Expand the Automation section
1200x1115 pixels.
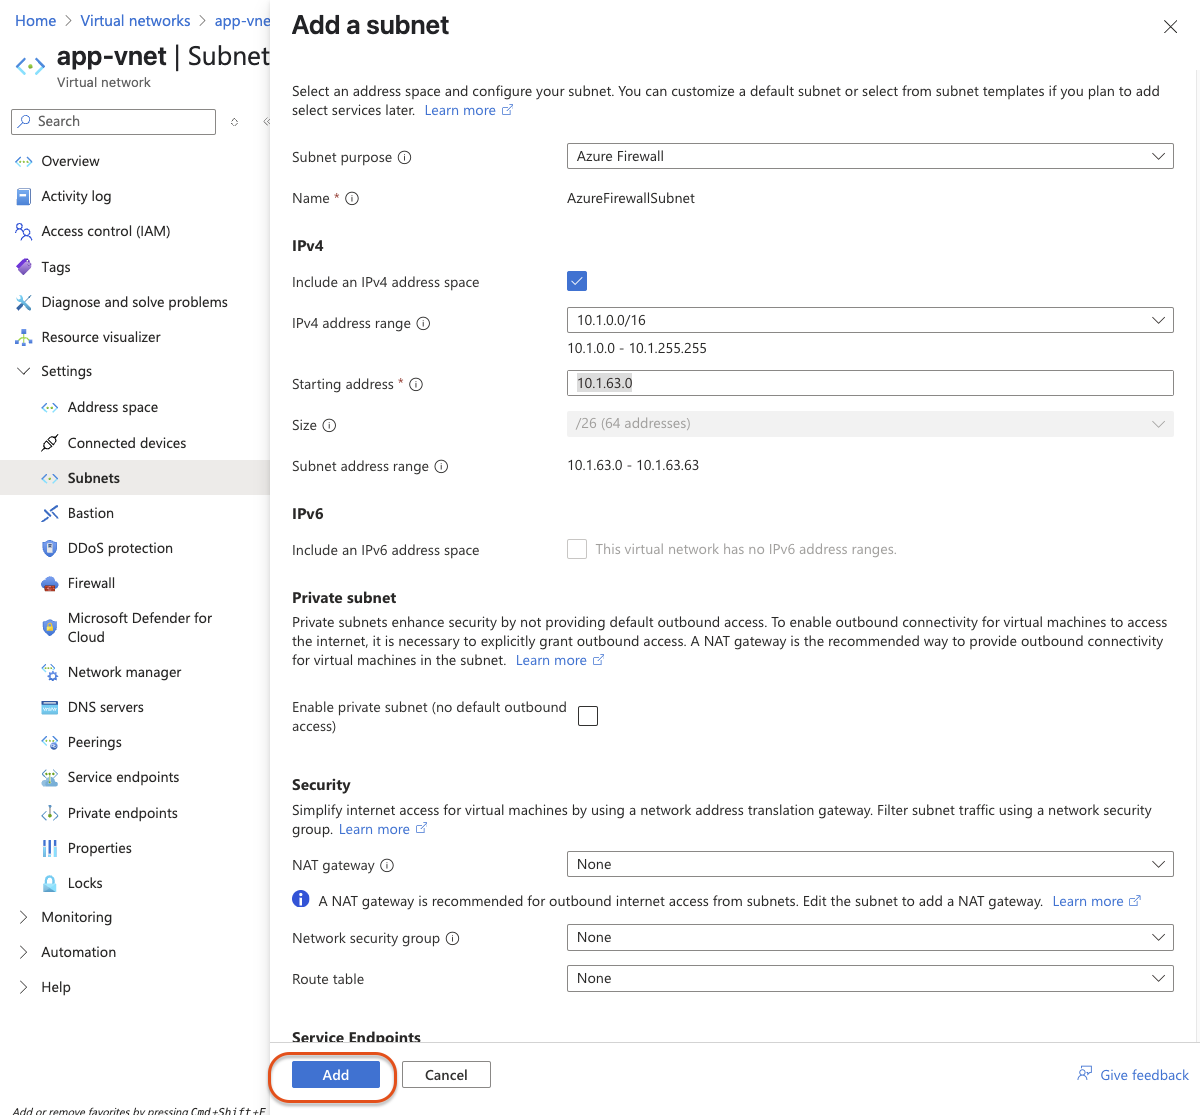24,952
